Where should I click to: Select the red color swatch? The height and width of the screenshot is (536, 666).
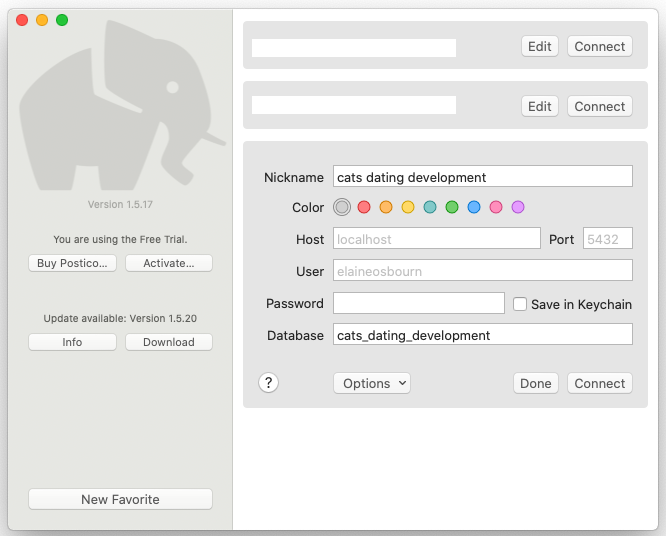pos(364,207)
